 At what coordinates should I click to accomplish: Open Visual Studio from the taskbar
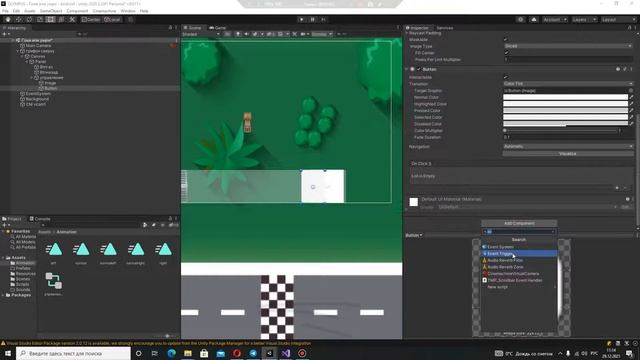286,353
